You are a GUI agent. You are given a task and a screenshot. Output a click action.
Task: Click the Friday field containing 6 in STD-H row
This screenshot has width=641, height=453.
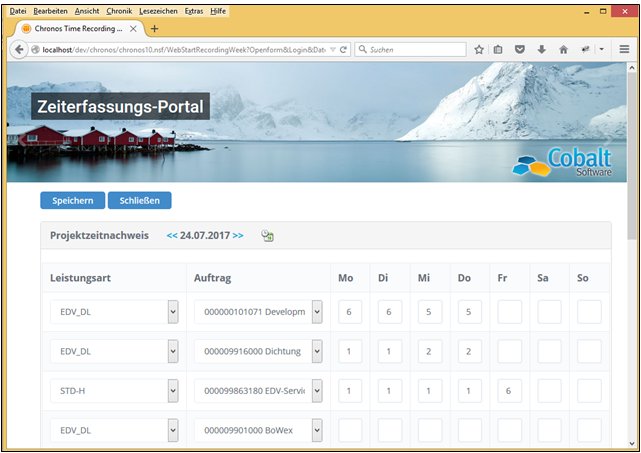pos(509,390)
